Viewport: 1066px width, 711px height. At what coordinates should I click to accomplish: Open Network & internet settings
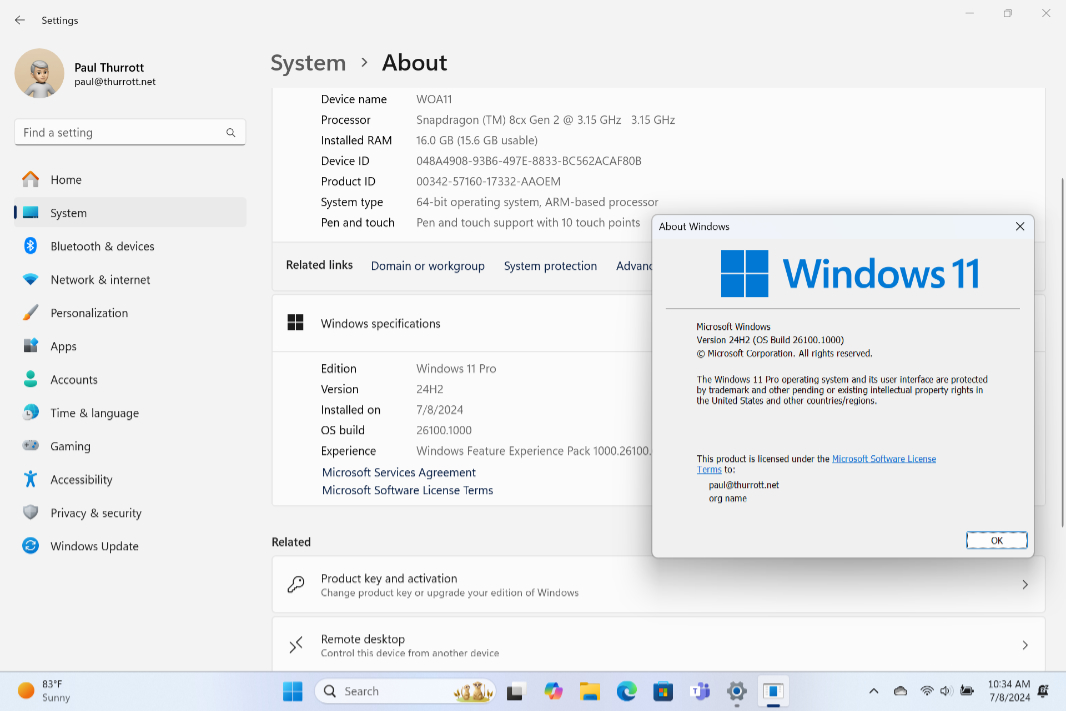(x=100, y=280)
